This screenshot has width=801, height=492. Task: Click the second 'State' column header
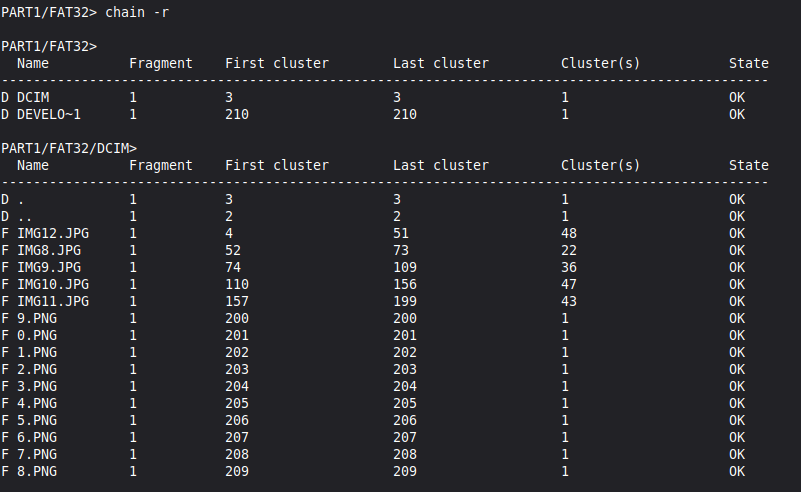point(748,165)
